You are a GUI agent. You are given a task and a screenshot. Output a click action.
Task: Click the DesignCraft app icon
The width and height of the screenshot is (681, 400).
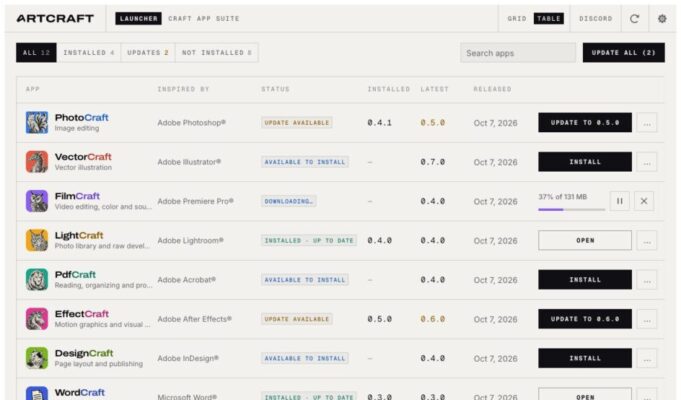point(37,358)
